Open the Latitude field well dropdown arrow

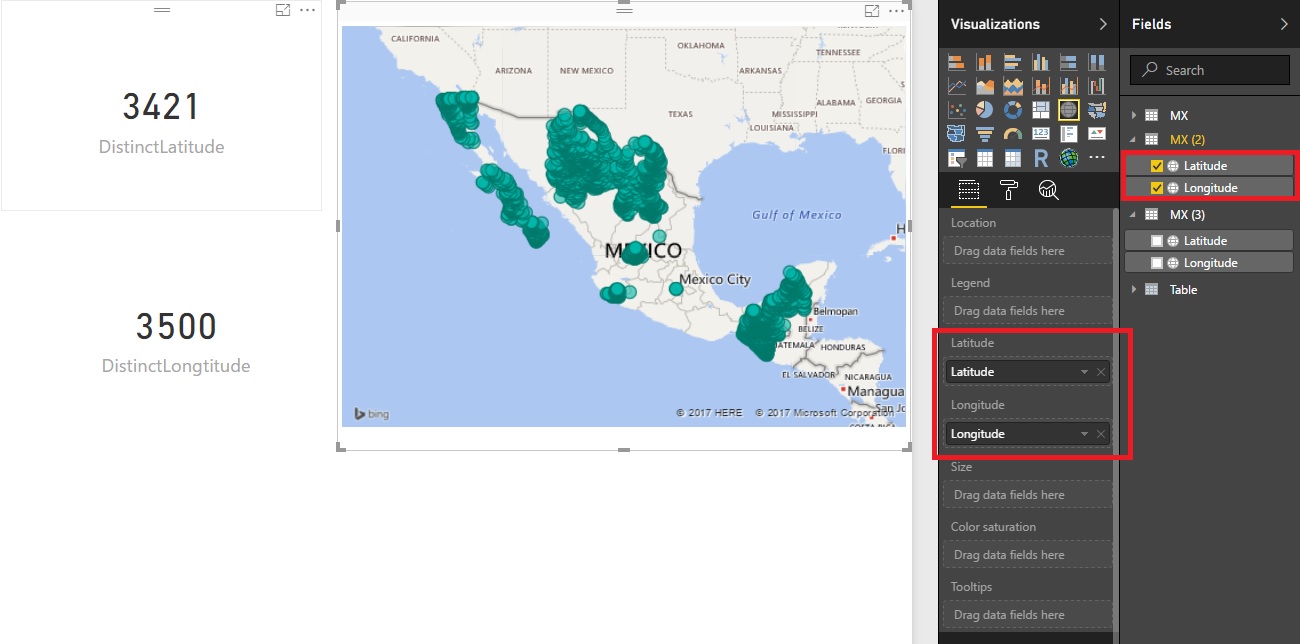point(1084,372)
